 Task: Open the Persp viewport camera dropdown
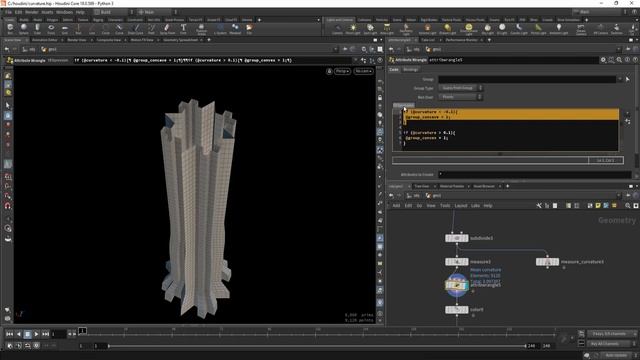[x=342, y=71]
